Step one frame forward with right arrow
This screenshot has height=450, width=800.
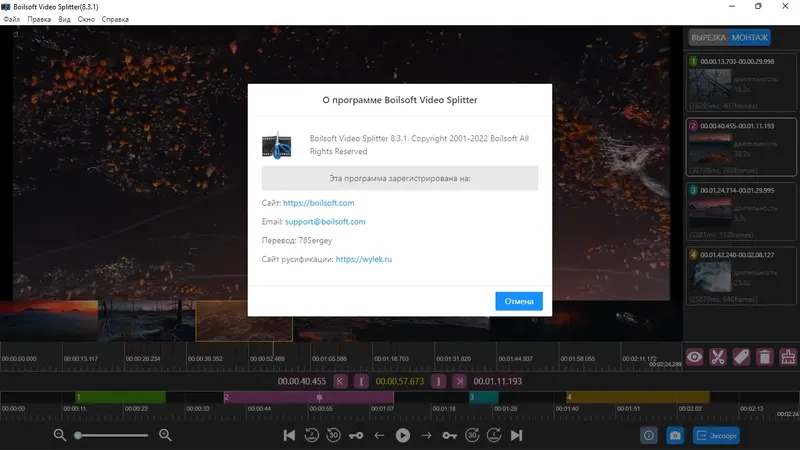(x=426, y=435)
